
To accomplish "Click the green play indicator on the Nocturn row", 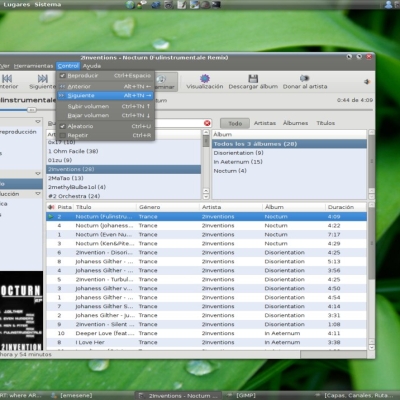I will click(51, 217).
